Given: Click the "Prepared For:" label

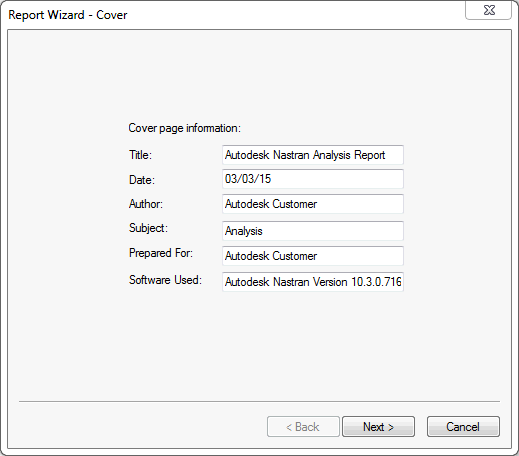Looking at the screenshot, I should click(161, 253).
